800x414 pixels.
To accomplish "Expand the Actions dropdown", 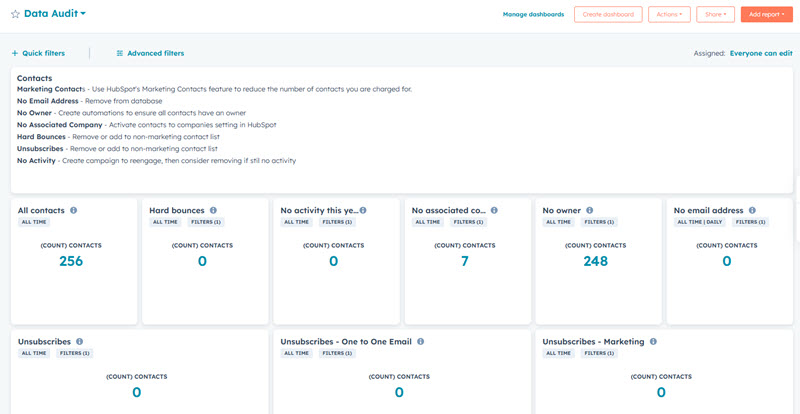I will coord(669,14).
